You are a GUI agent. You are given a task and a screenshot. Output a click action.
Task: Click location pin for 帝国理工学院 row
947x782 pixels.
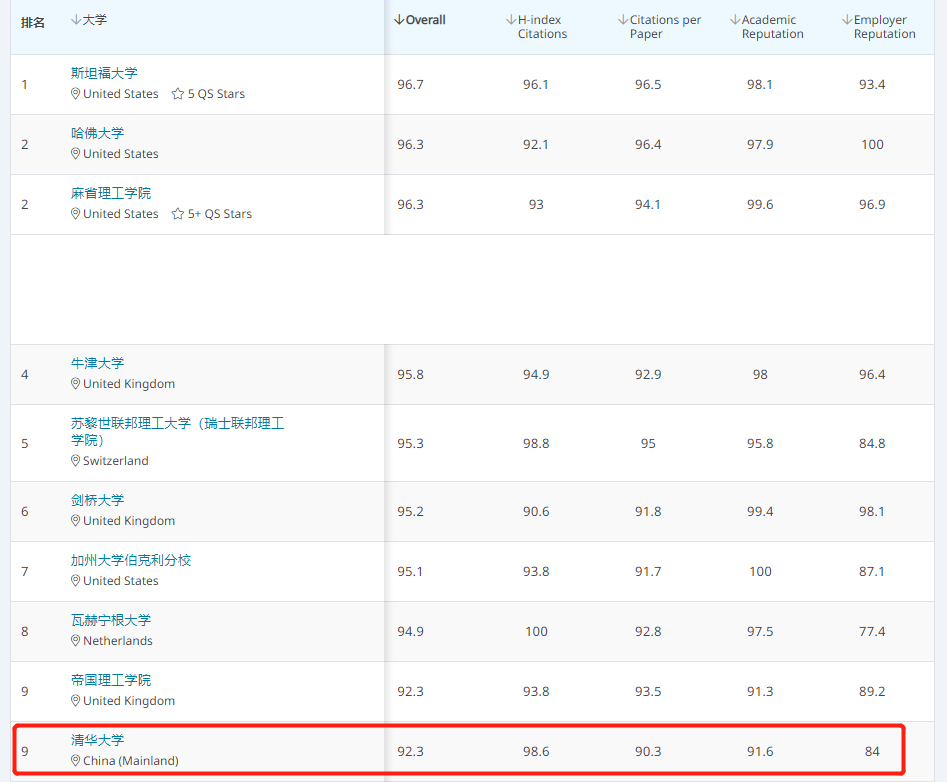tap(75, 700)
